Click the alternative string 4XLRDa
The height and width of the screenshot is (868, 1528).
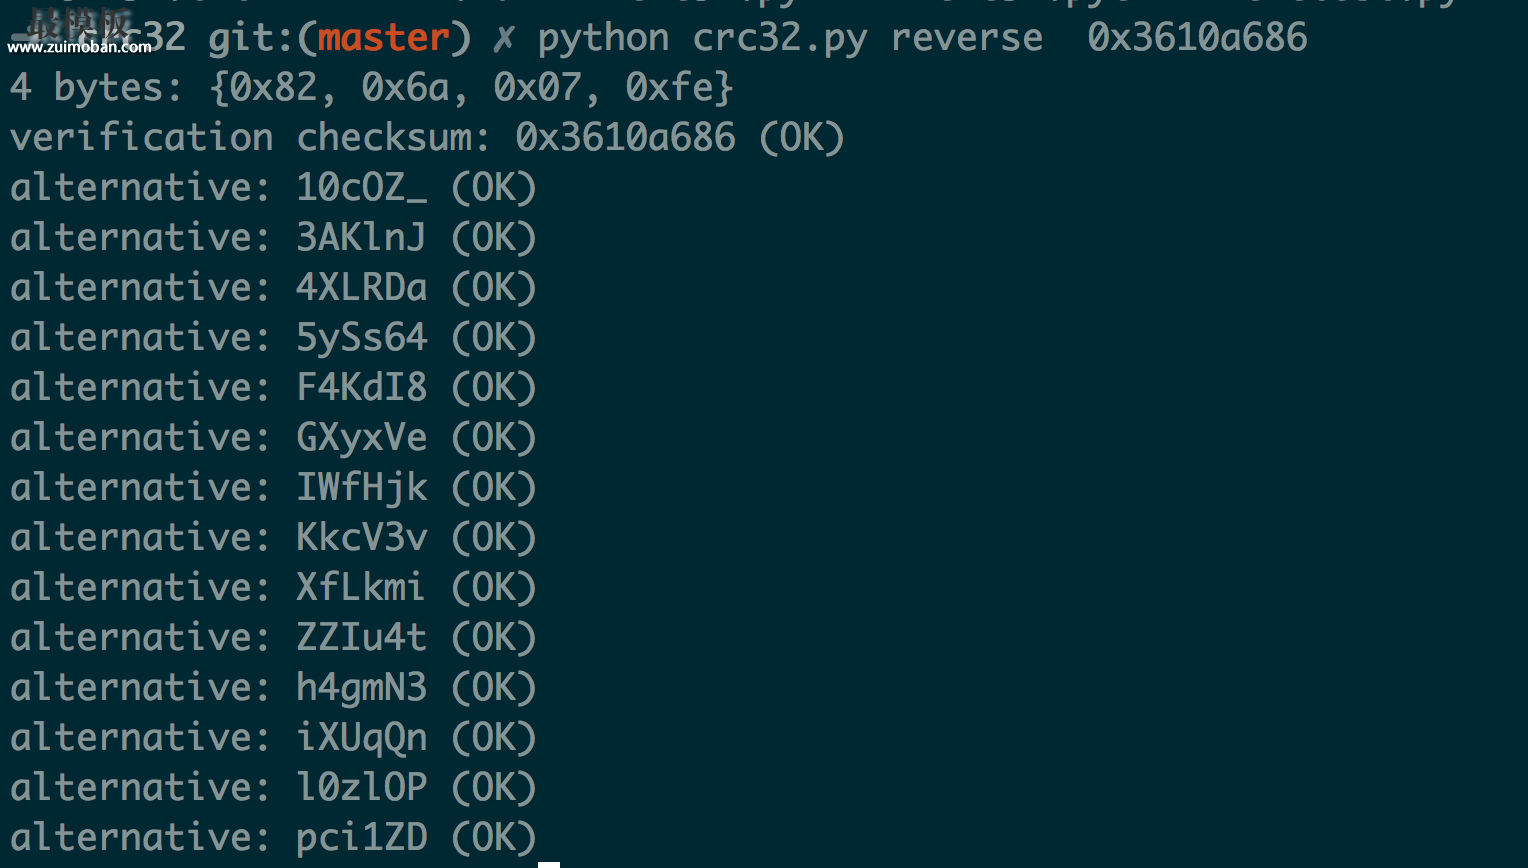pyautogui.click(x=361, y=288)
